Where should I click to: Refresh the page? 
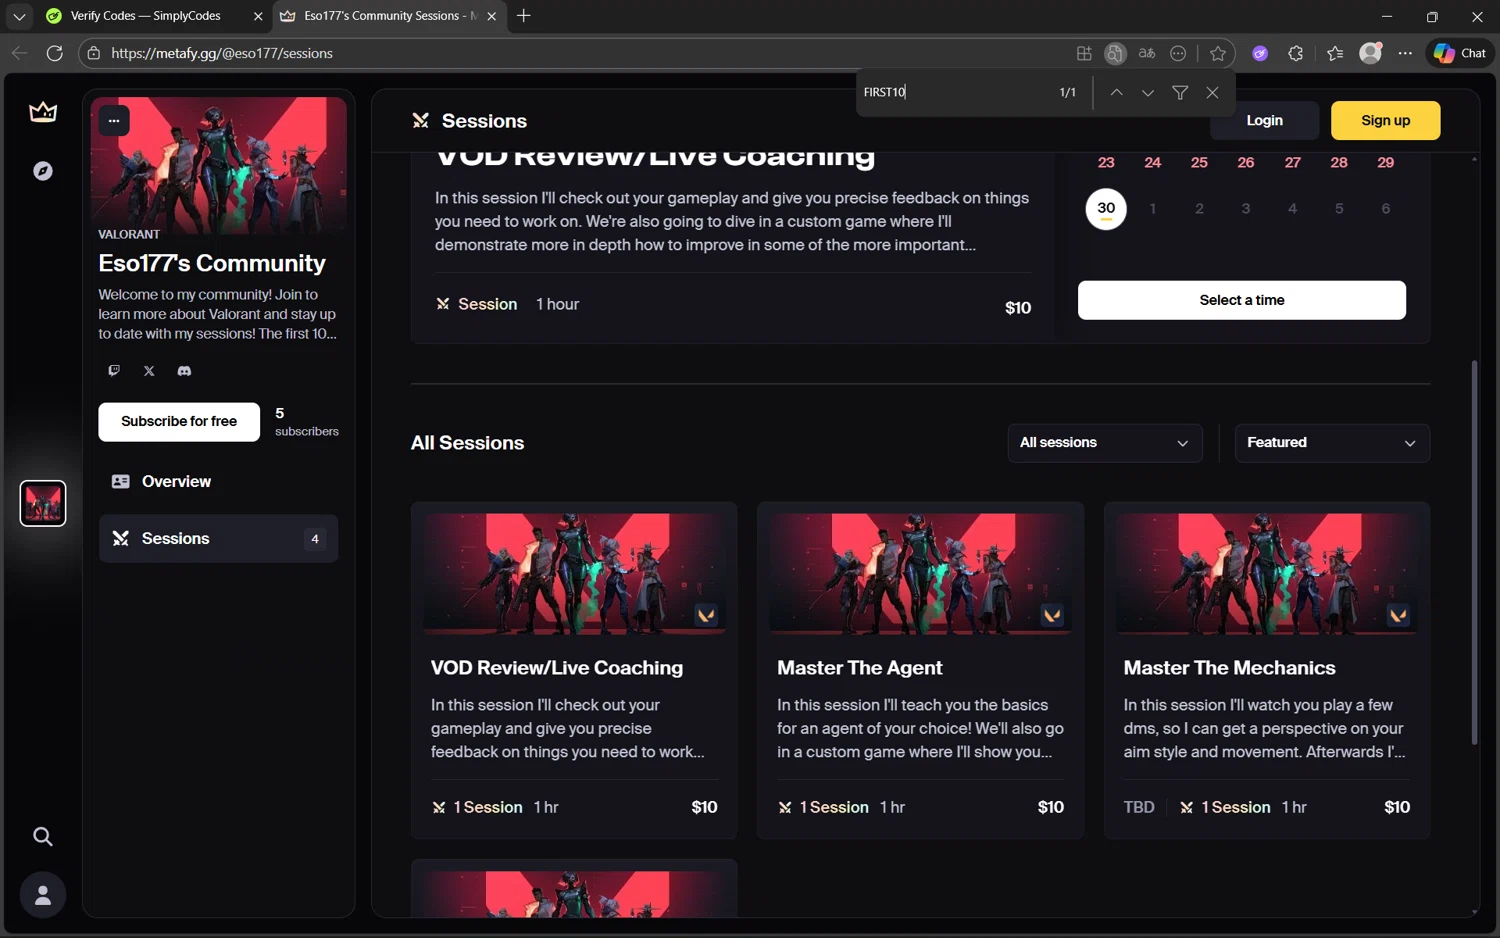tap(55, 53)
